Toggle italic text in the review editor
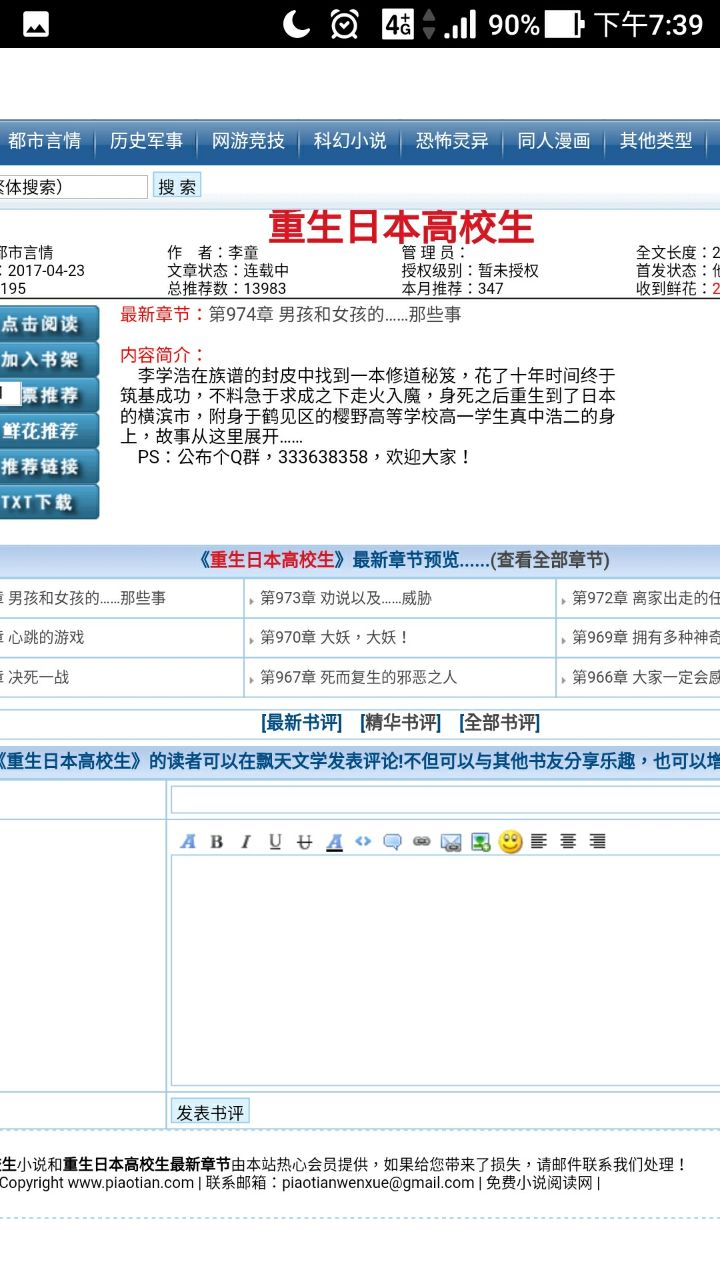Screen dimensions: 720x1280 click(x=245, y=842)
